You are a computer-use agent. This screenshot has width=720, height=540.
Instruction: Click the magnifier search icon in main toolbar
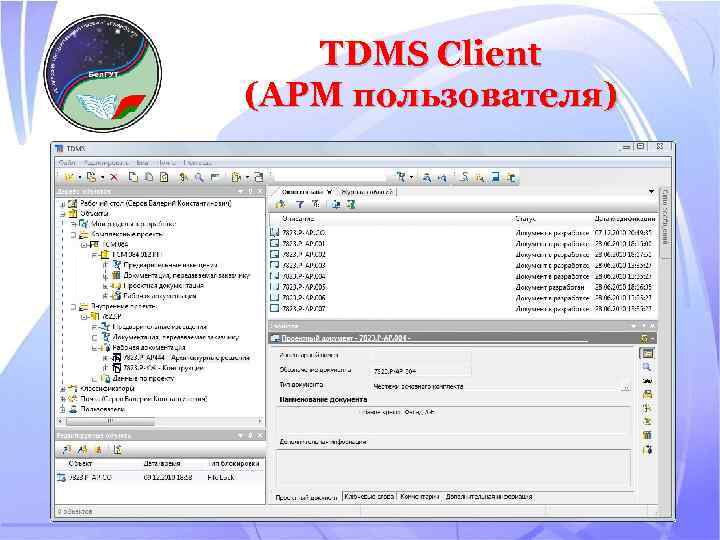199,177
